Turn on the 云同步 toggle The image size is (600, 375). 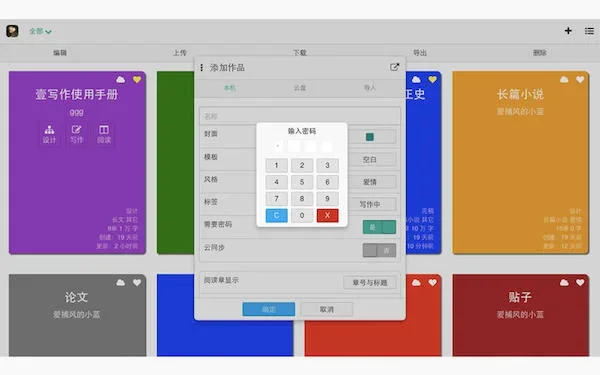click(x=379, y=250)
